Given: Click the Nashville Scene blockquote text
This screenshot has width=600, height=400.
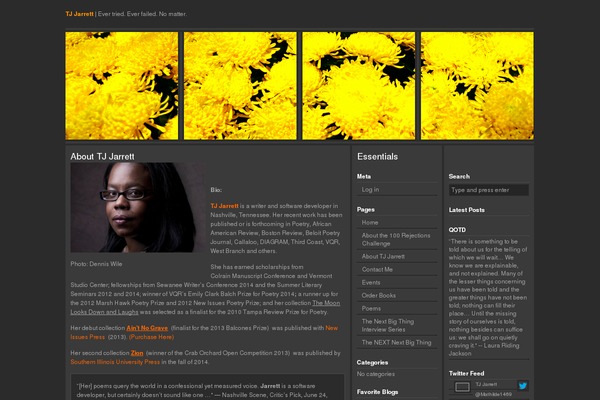Looking at the screenshot, I should pos(202,390).
